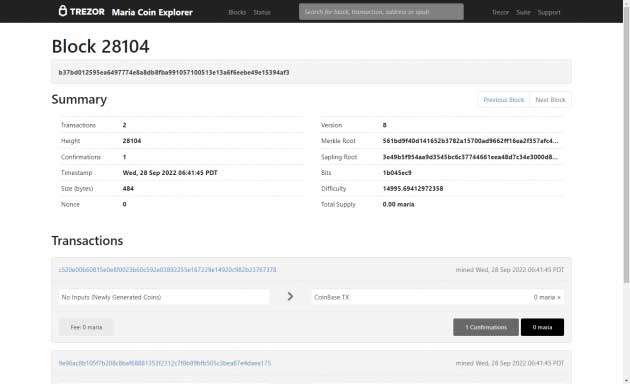This screenshot has height=384, width=630.
Task: Click the arrow between inputs and outputs
Action: tap(290, 296)
